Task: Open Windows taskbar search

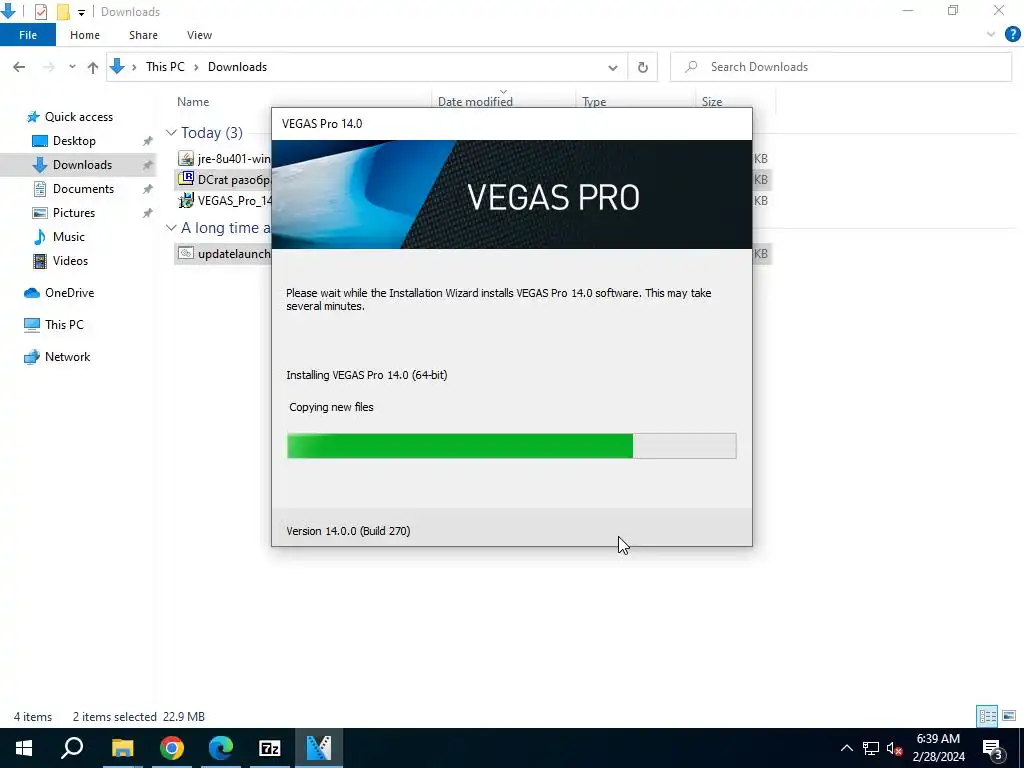Action: point(72,748)
